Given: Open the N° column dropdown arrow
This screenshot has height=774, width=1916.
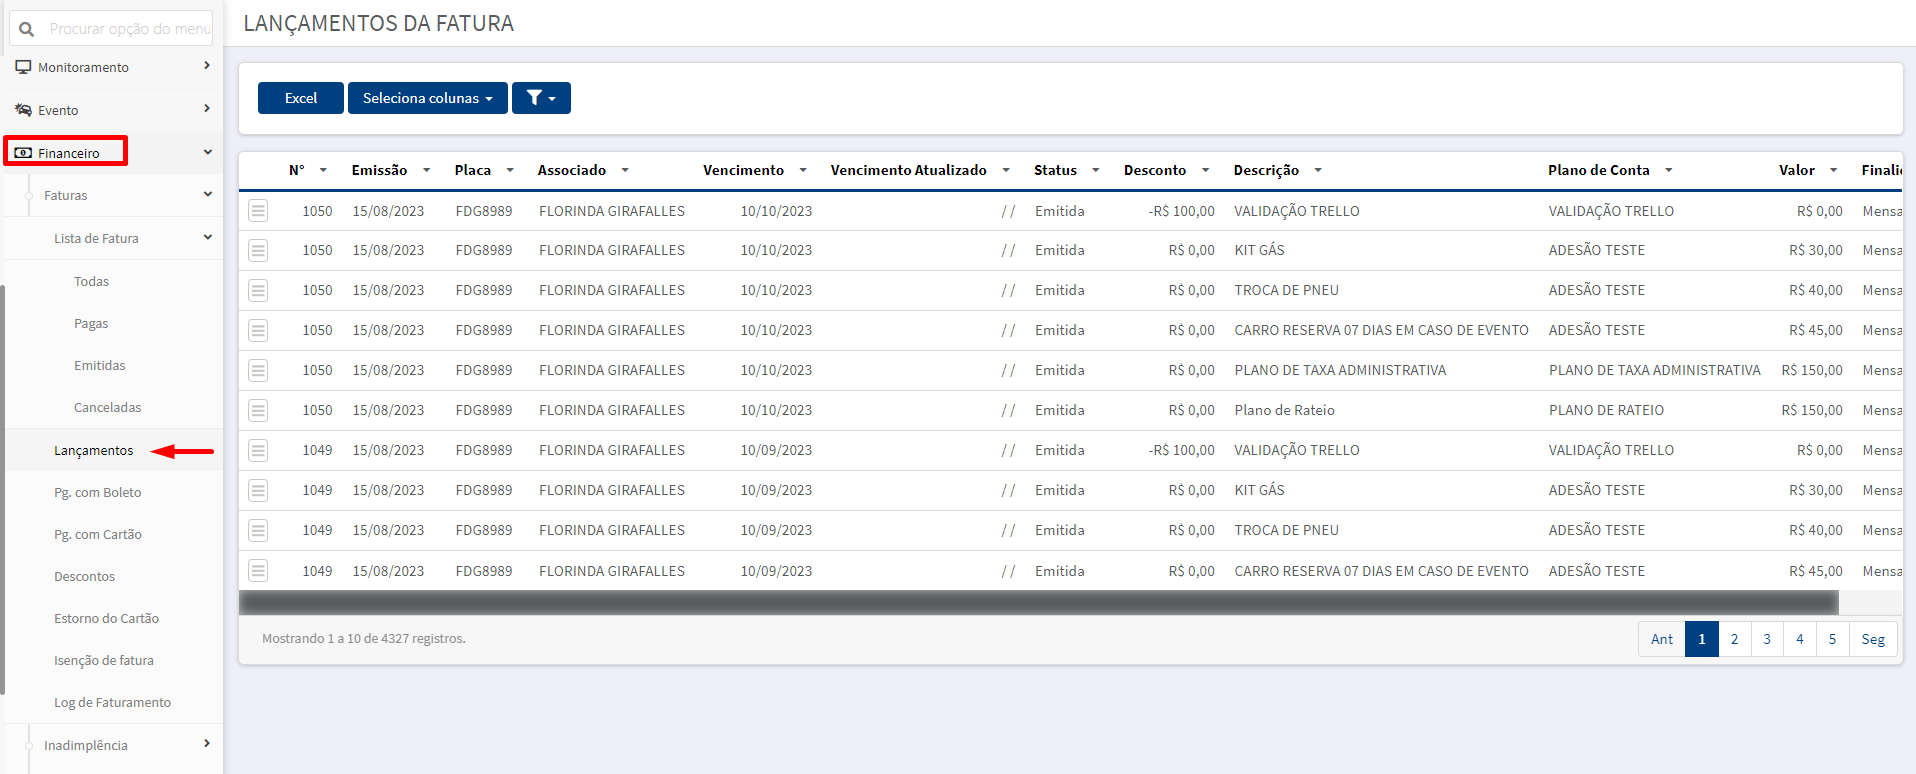Looking at the screenshot, I should [x=323, y=170].
